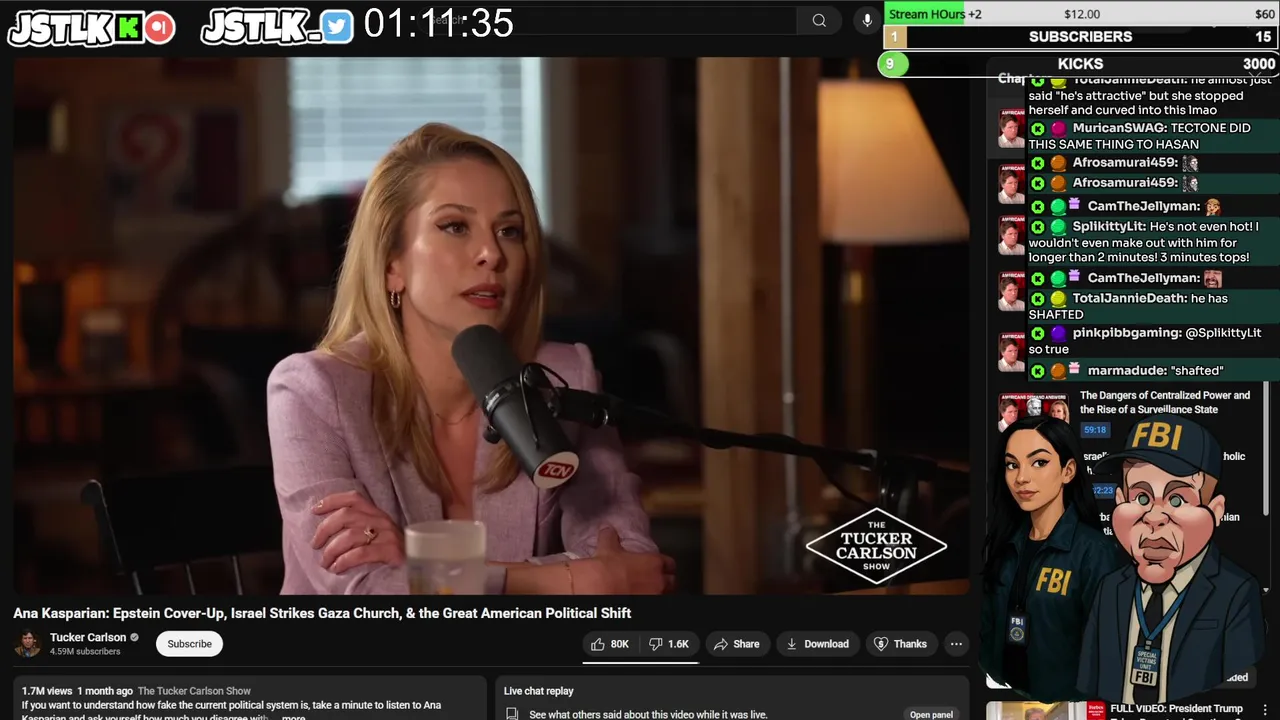
Task: Like the video with 80K thumbs-up
Action: pyautogui.click(x=610, y=644)
